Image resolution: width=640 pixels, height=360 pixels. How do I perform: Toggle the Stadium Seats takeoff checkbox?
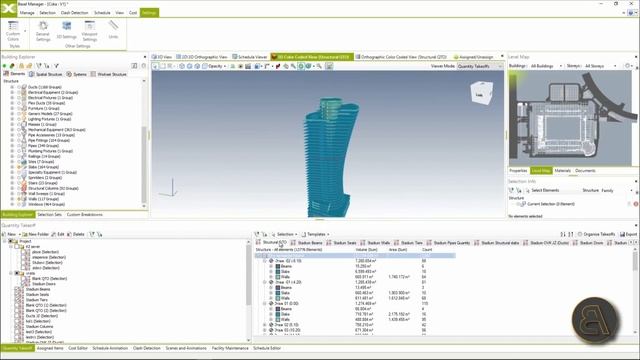click(18, 295)
